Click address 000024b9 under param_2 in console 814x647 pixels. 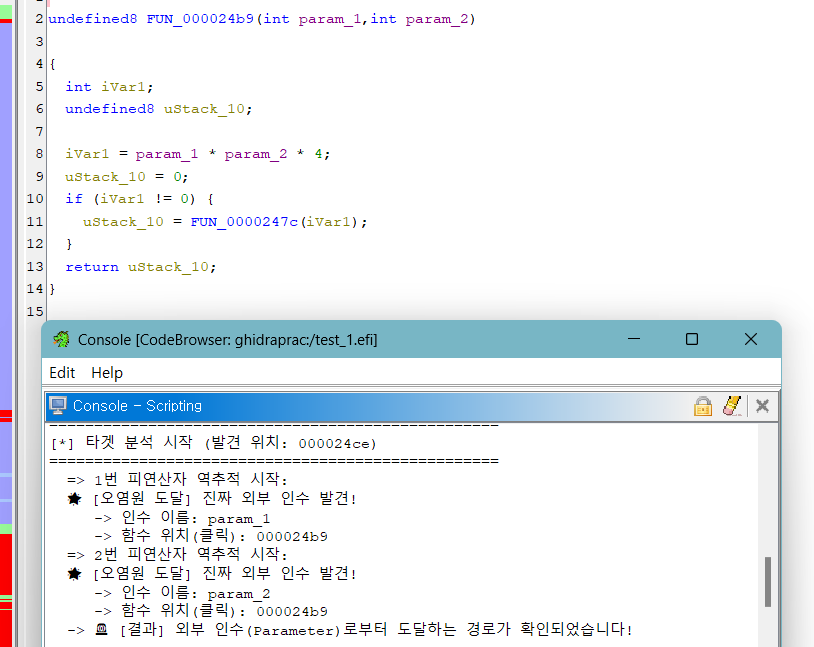point(292,611)
